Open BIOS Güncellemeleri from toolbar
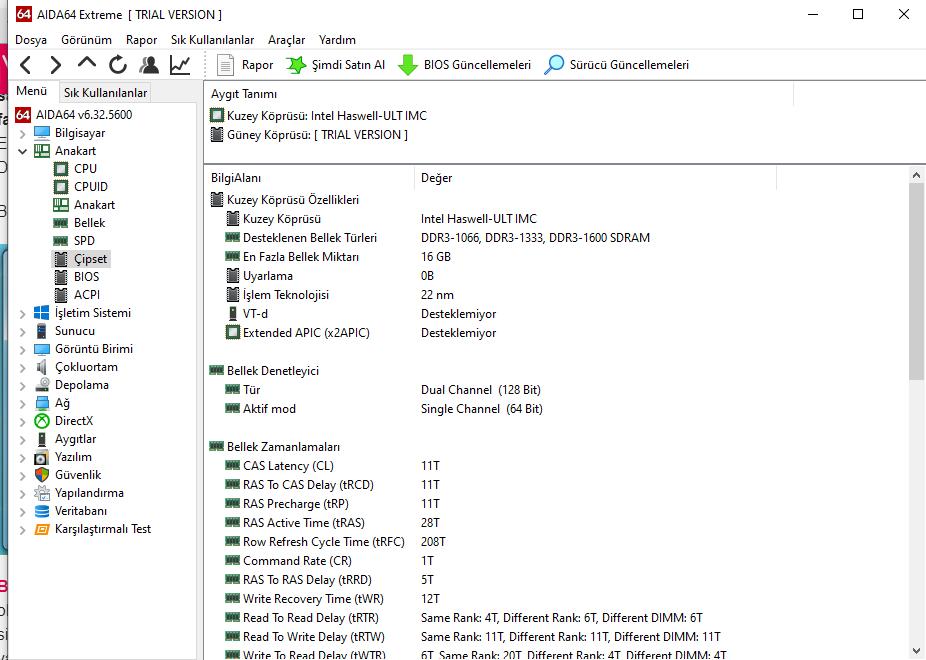926x660 pixels. click(465, 65)
